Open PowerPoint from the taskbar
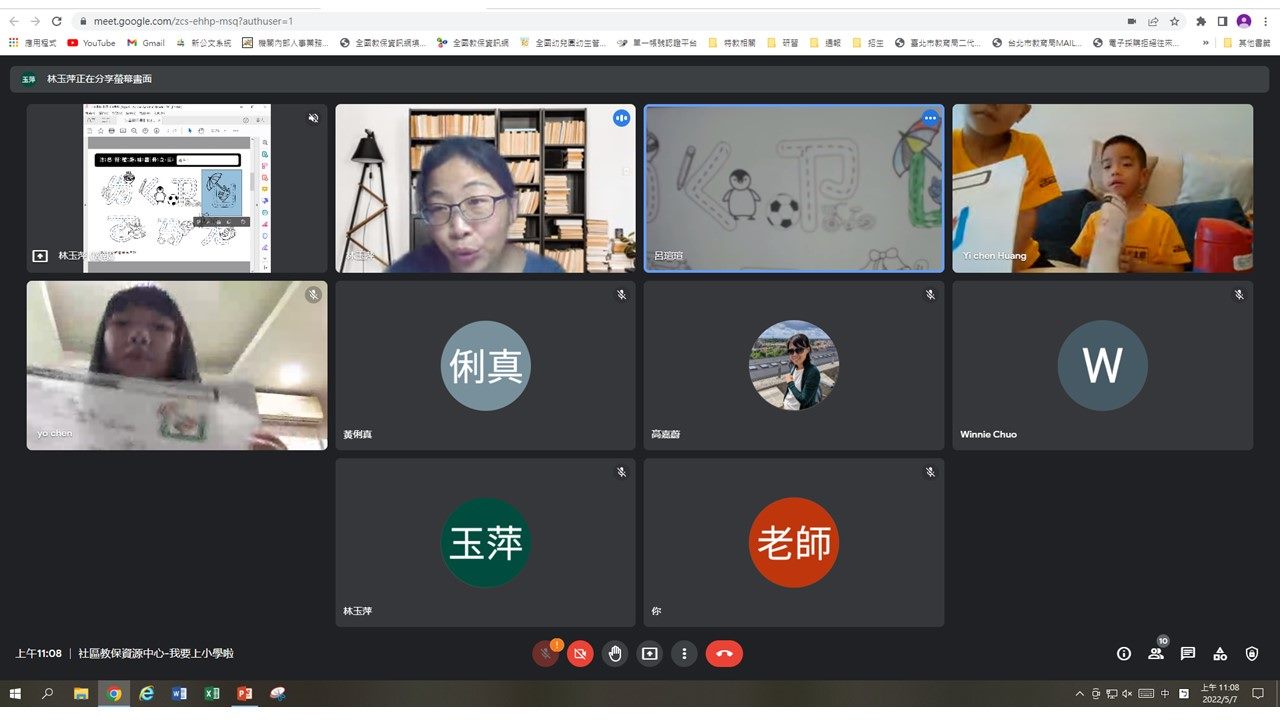Image resolution: width=1280 pixels, height=720 pixels. [244, 694]
